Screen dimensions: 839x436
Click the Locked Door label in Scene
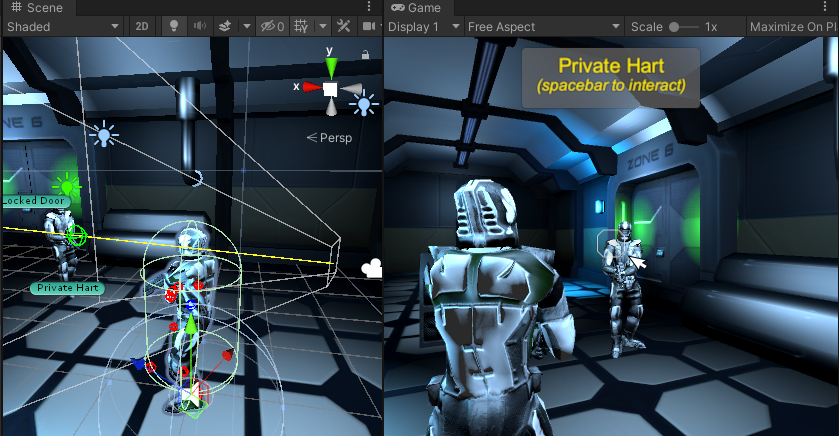pos(34,201)
